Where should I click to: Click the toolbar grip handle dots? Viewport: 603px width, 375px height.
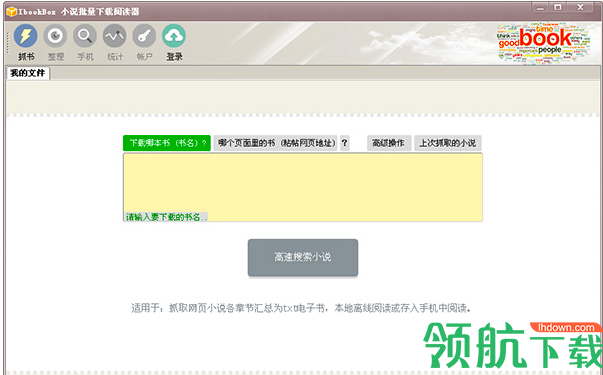(7, 42)
